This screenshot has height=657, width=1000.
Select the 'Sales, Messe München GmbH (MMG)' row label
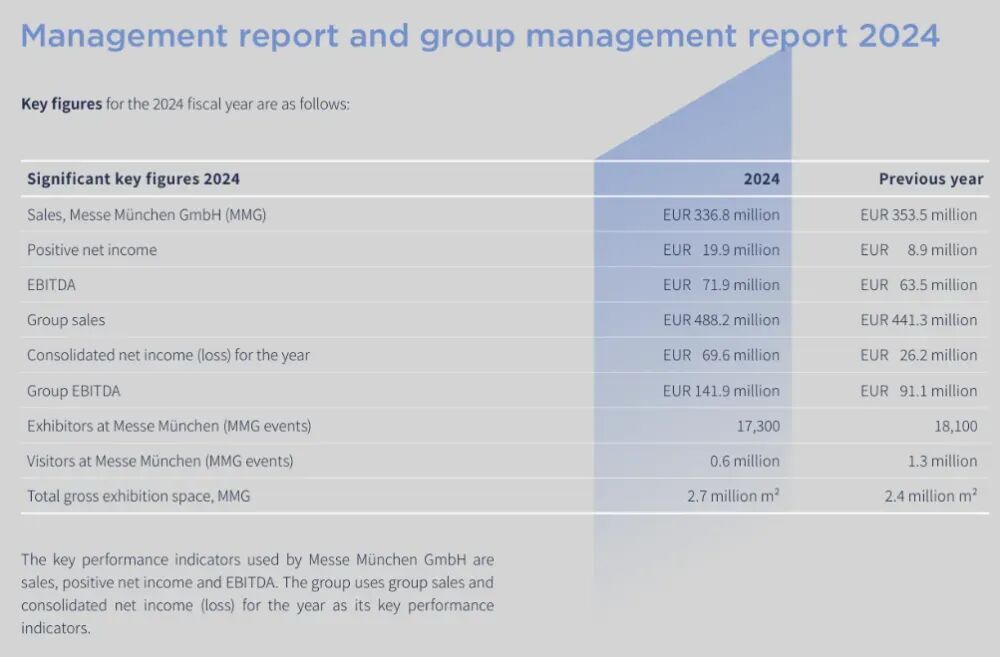[146, 215]
